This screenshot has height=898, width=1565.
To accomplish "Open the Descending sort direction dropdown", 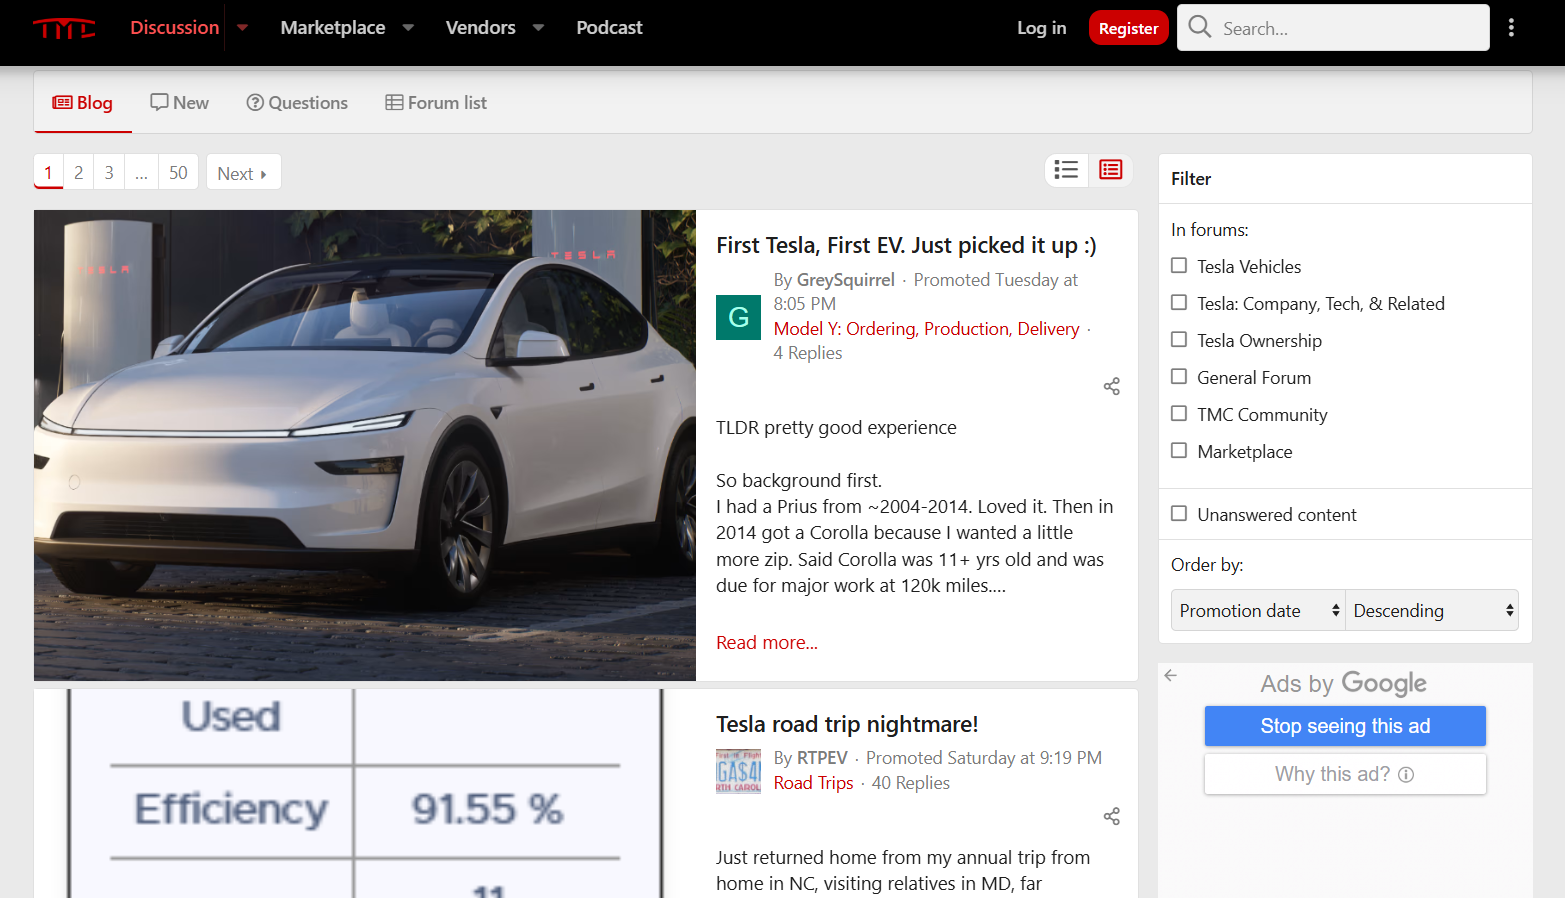I will coord(1432,610).
